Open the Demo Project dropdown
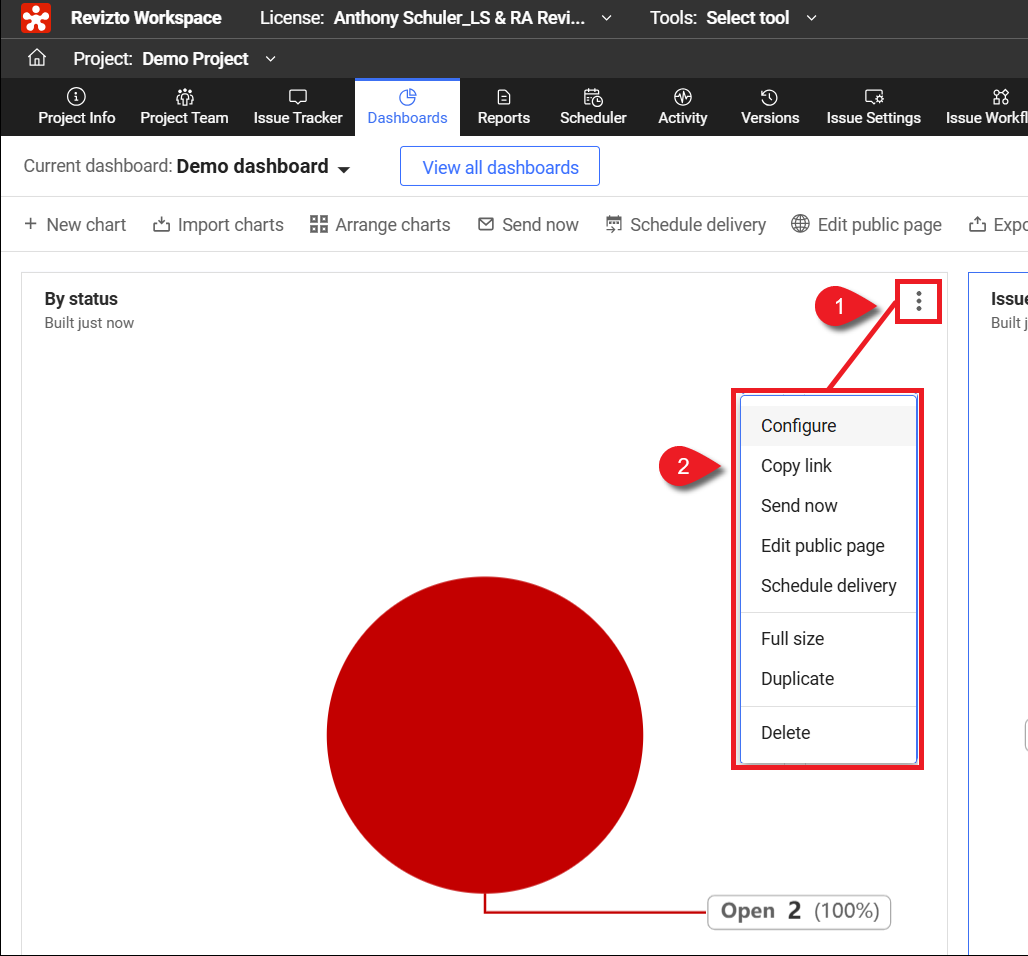Screen dimensions: 1028x956 [x=175, y=59]
